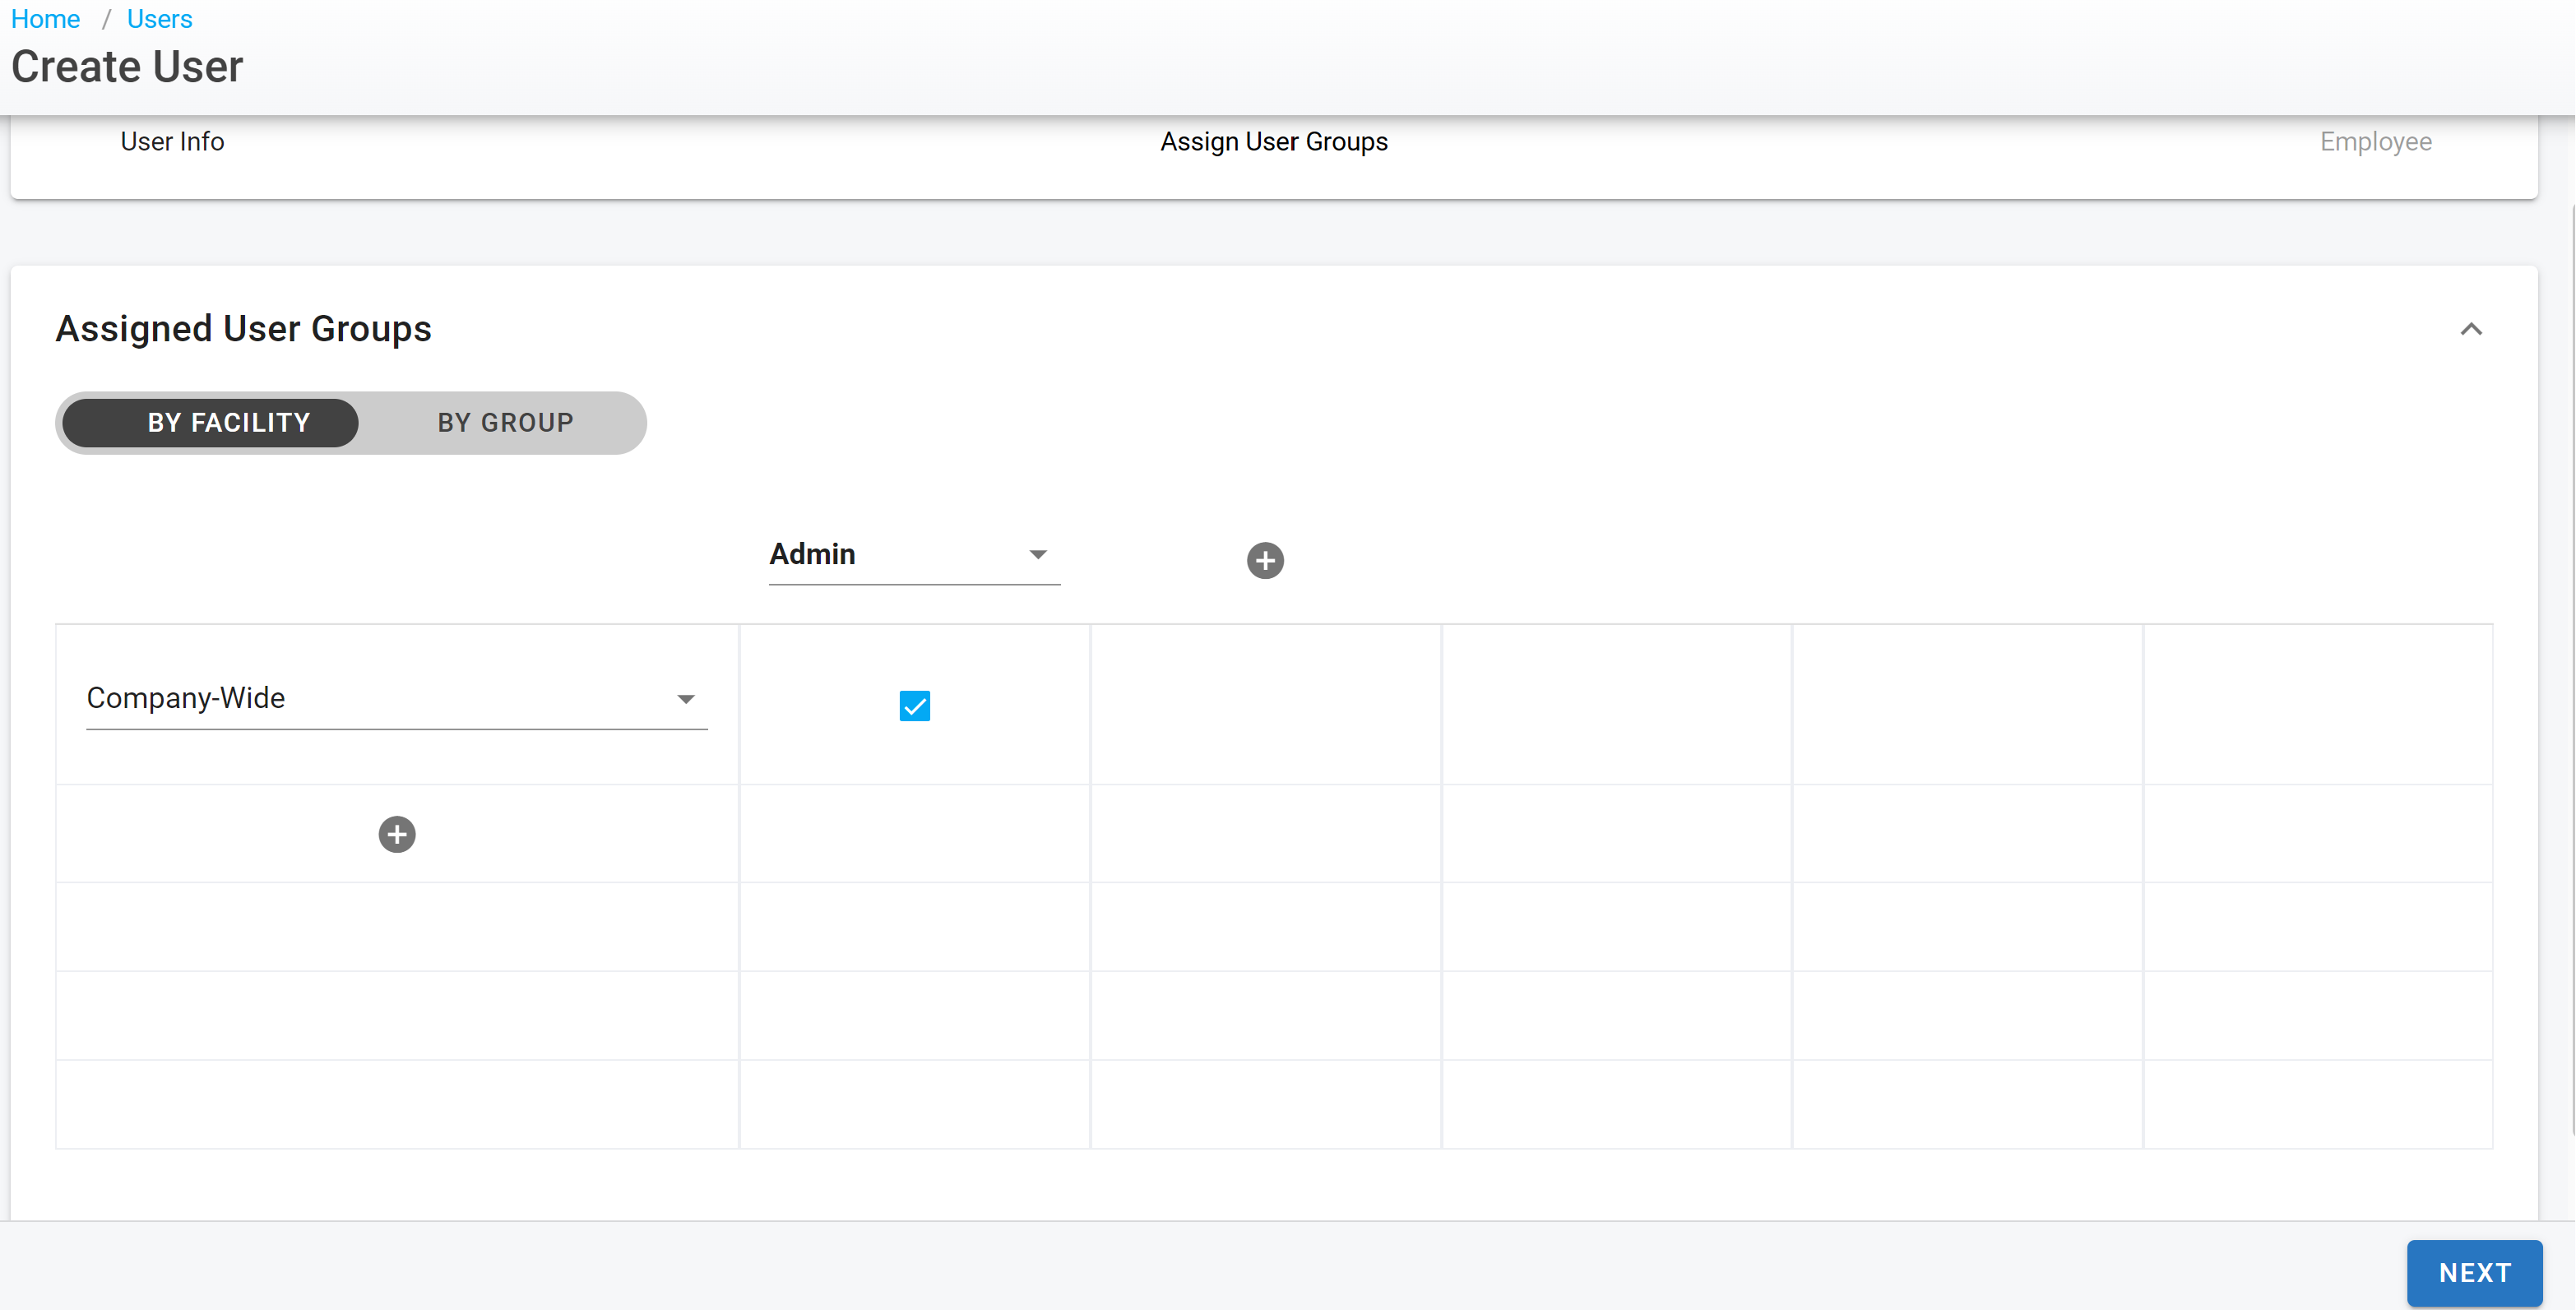The height and width of the screenshot is (1310, 2576).
Task: Go to the User Info step
Action: (172, 142)
